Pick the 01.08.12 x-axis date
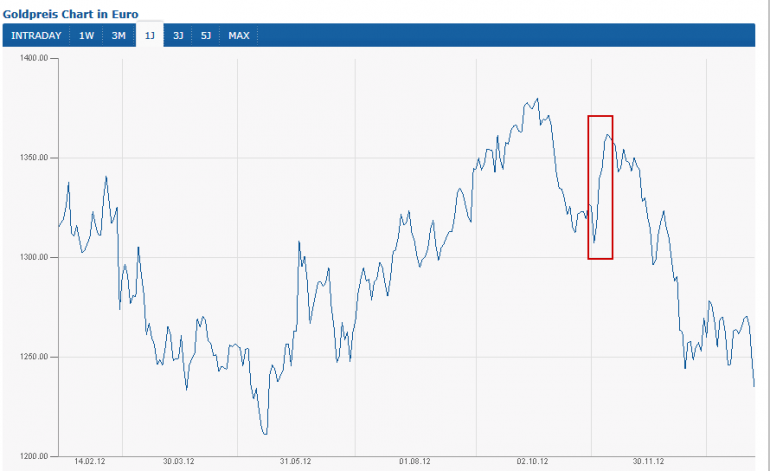770x471 pixels. coord(414,462)
